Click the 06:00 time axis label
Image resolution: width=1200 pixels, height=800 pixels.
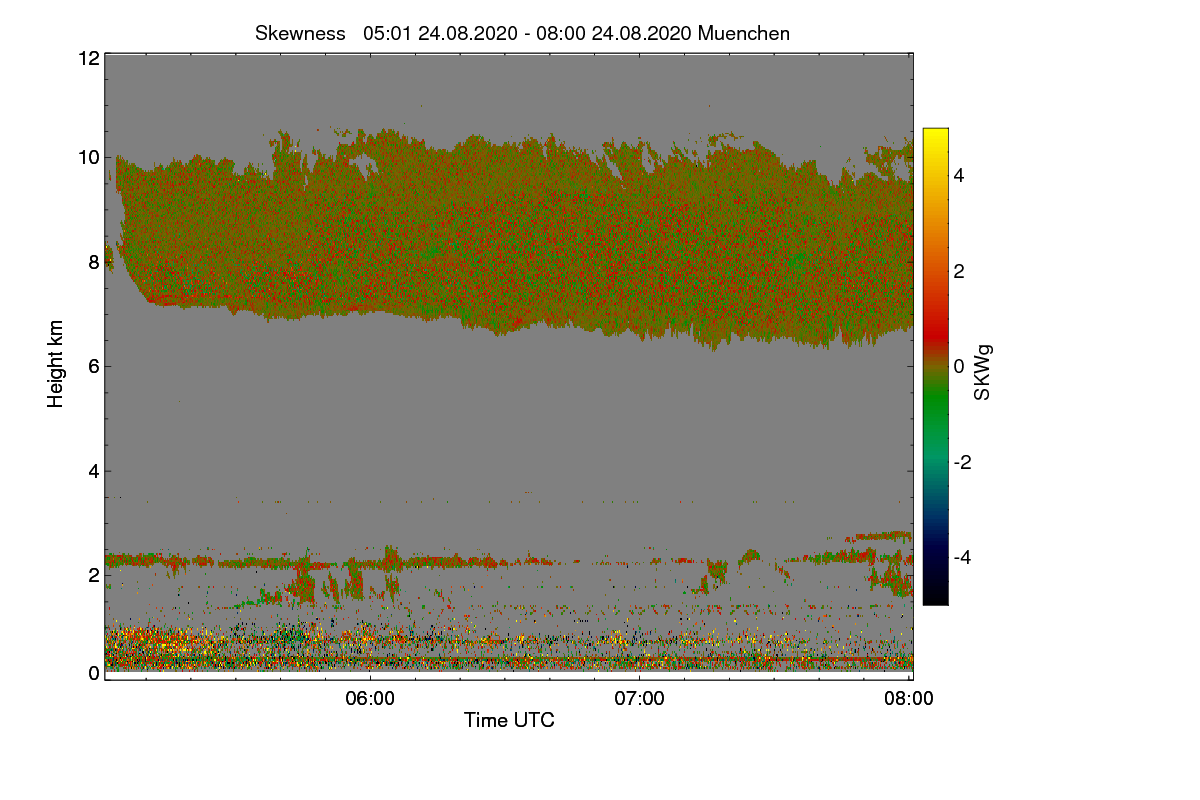370,699
